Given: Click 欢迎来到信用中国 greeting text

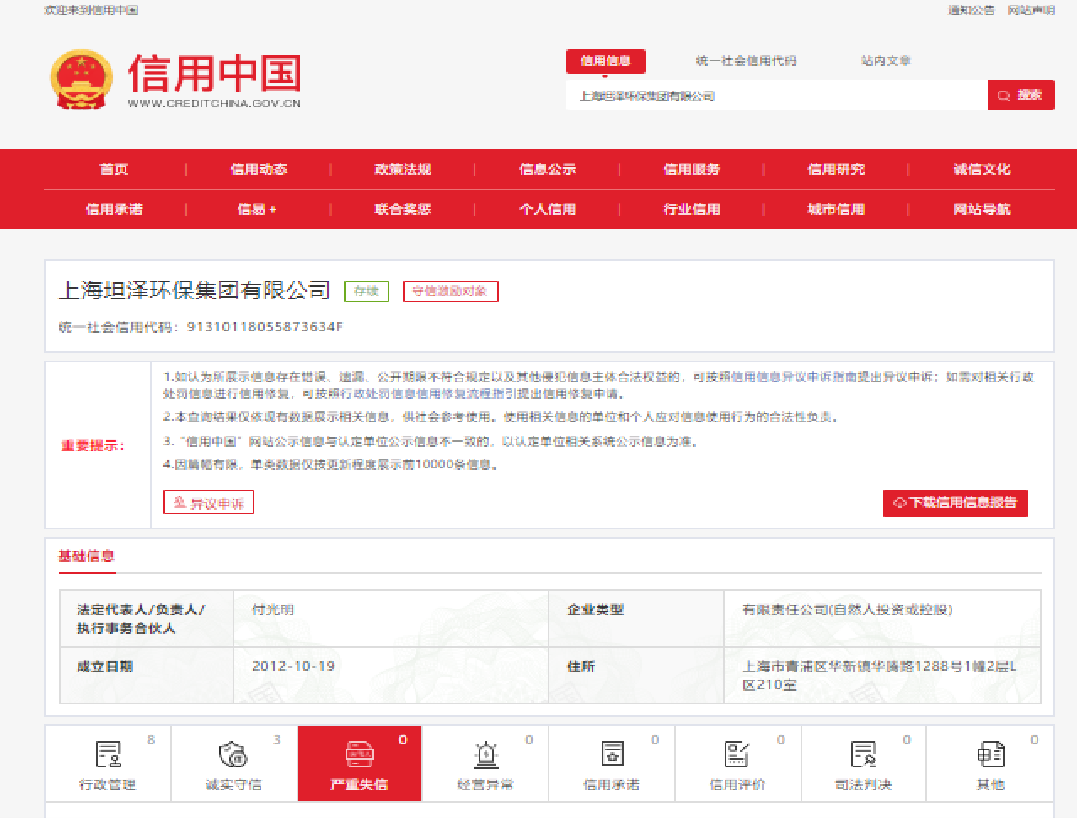Looking at the screenshot, I should pyautogui.click(x=91, y=10).
